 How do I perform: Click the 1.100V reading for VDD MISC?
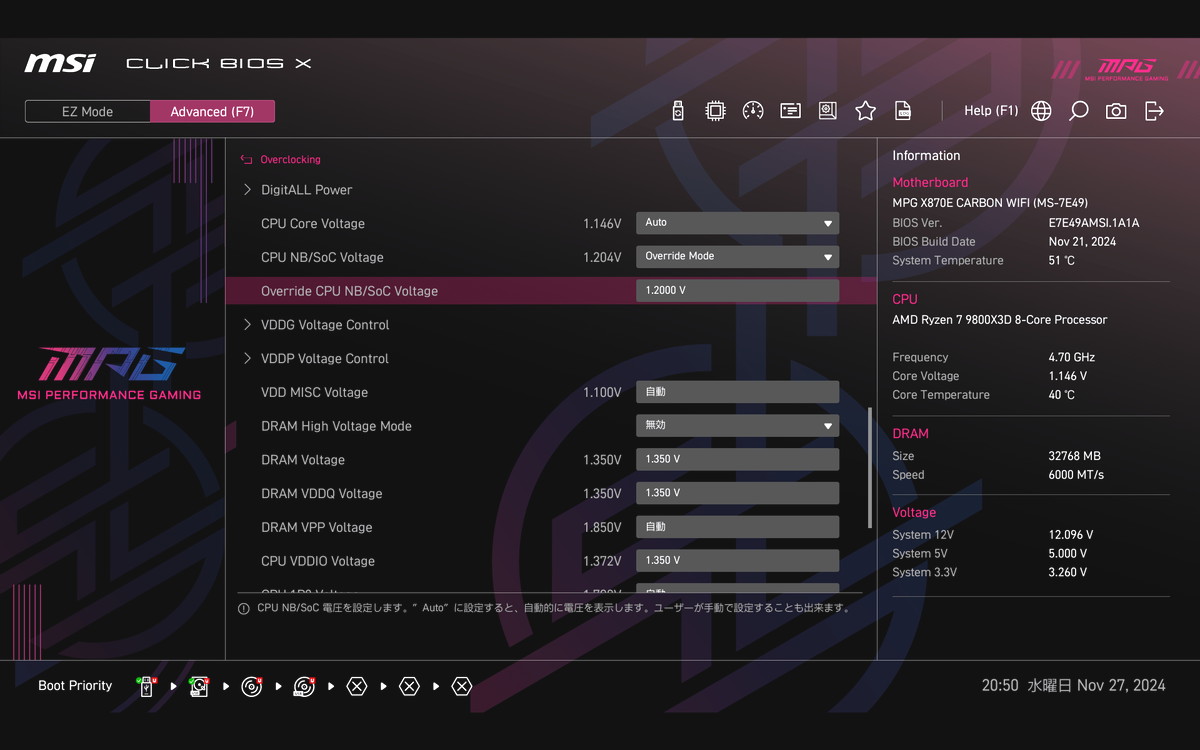(602, 393)
